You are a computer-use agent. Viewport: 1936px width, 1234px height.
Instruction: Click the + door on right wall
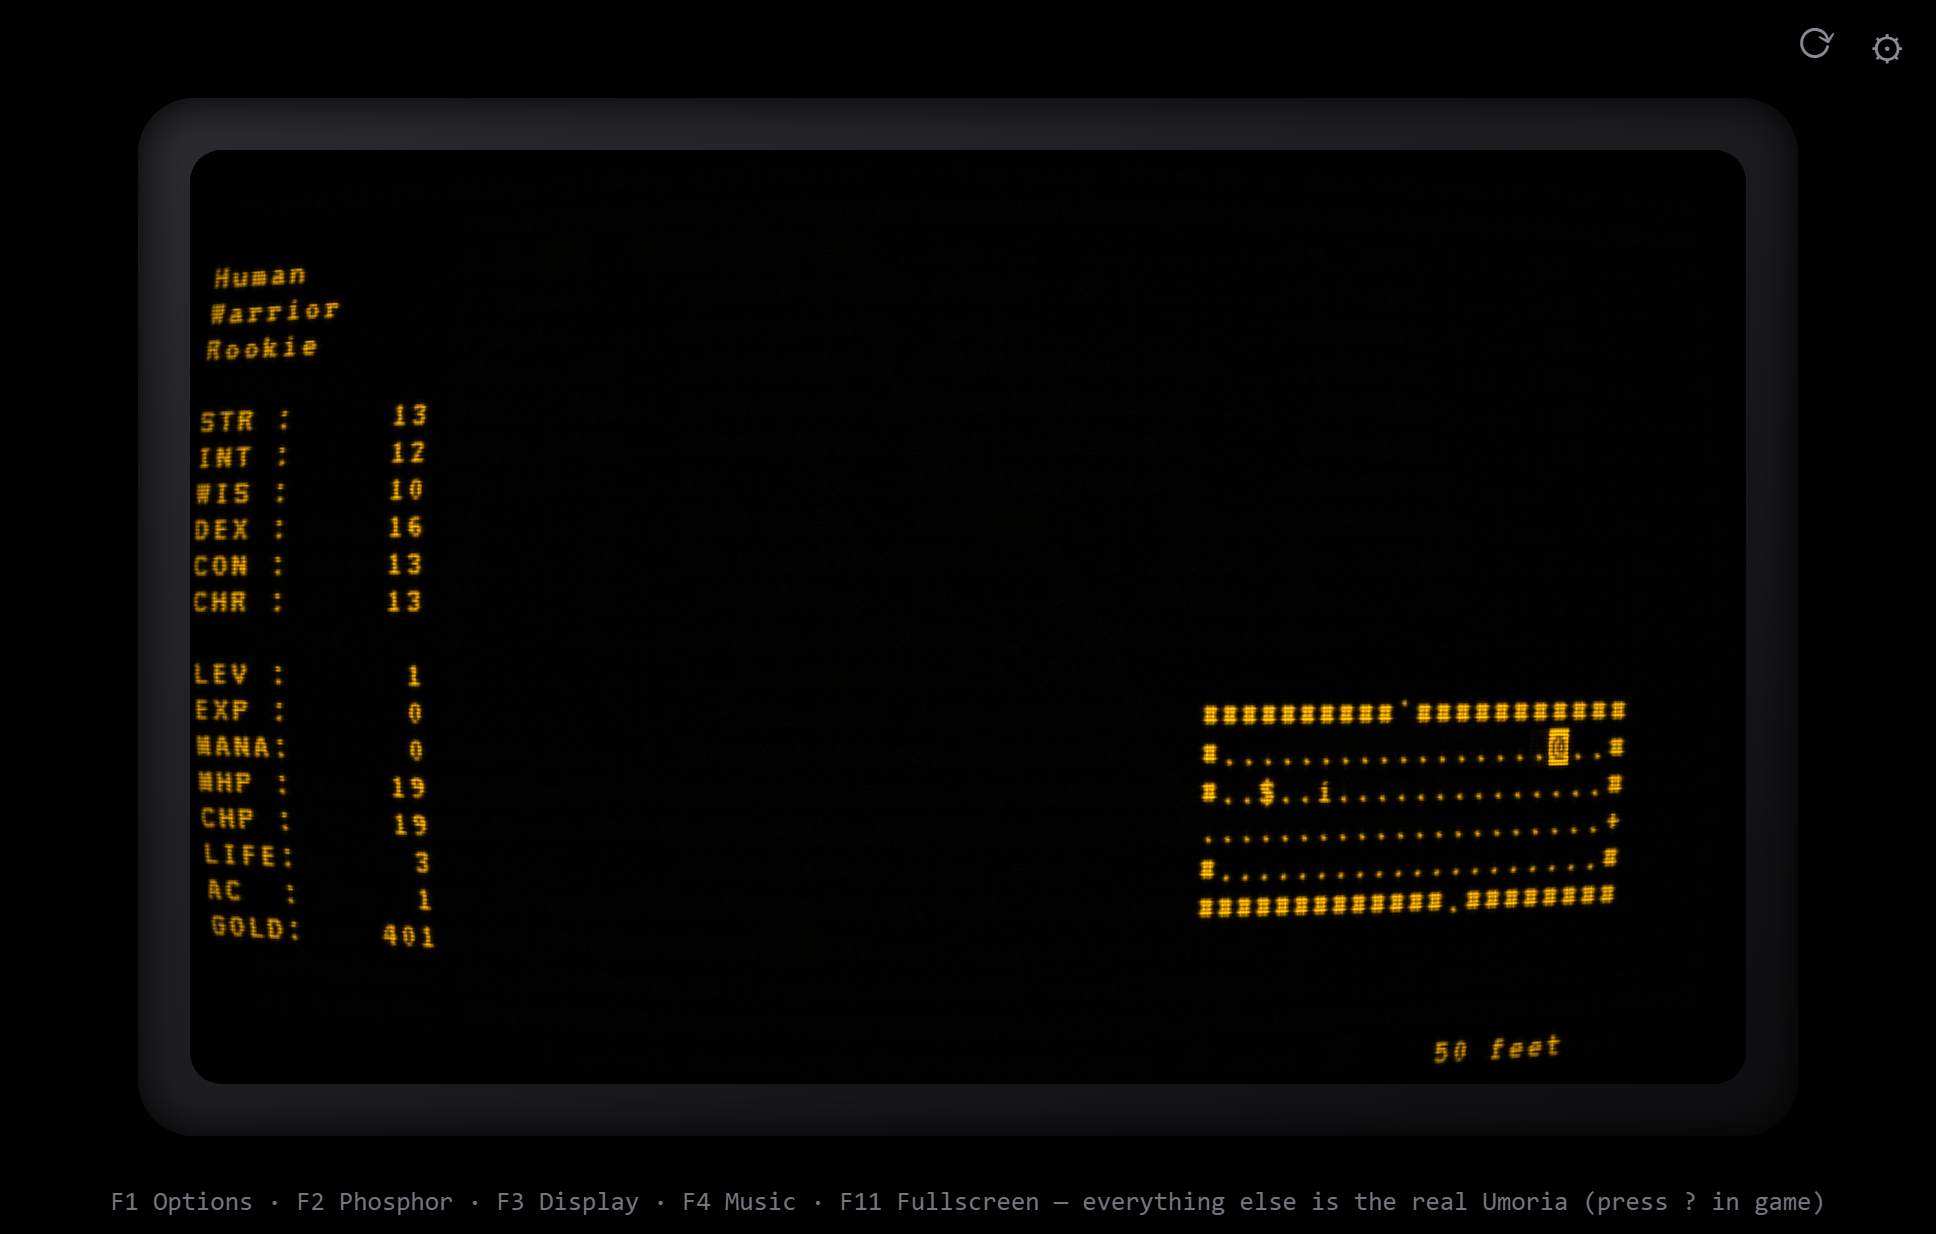tap(1612, 821)
